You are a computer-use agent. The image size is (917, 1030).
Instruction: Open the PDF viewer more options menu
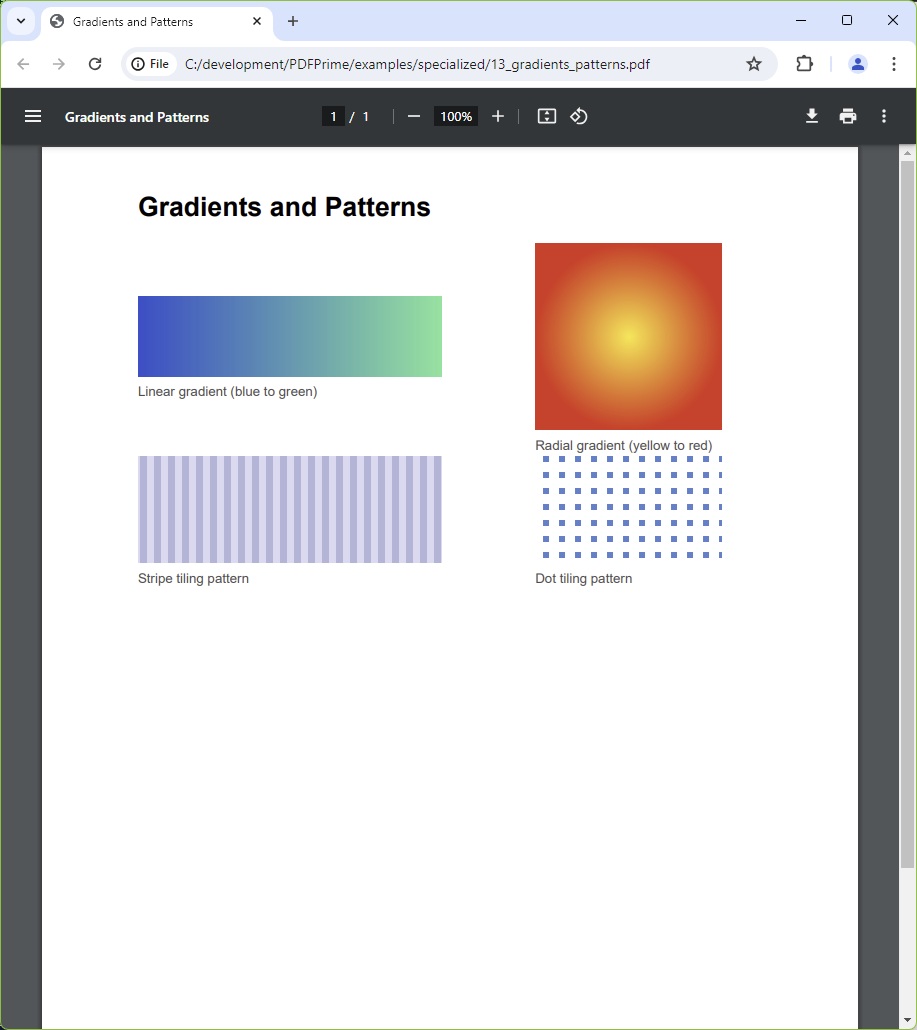pos(884,116)
